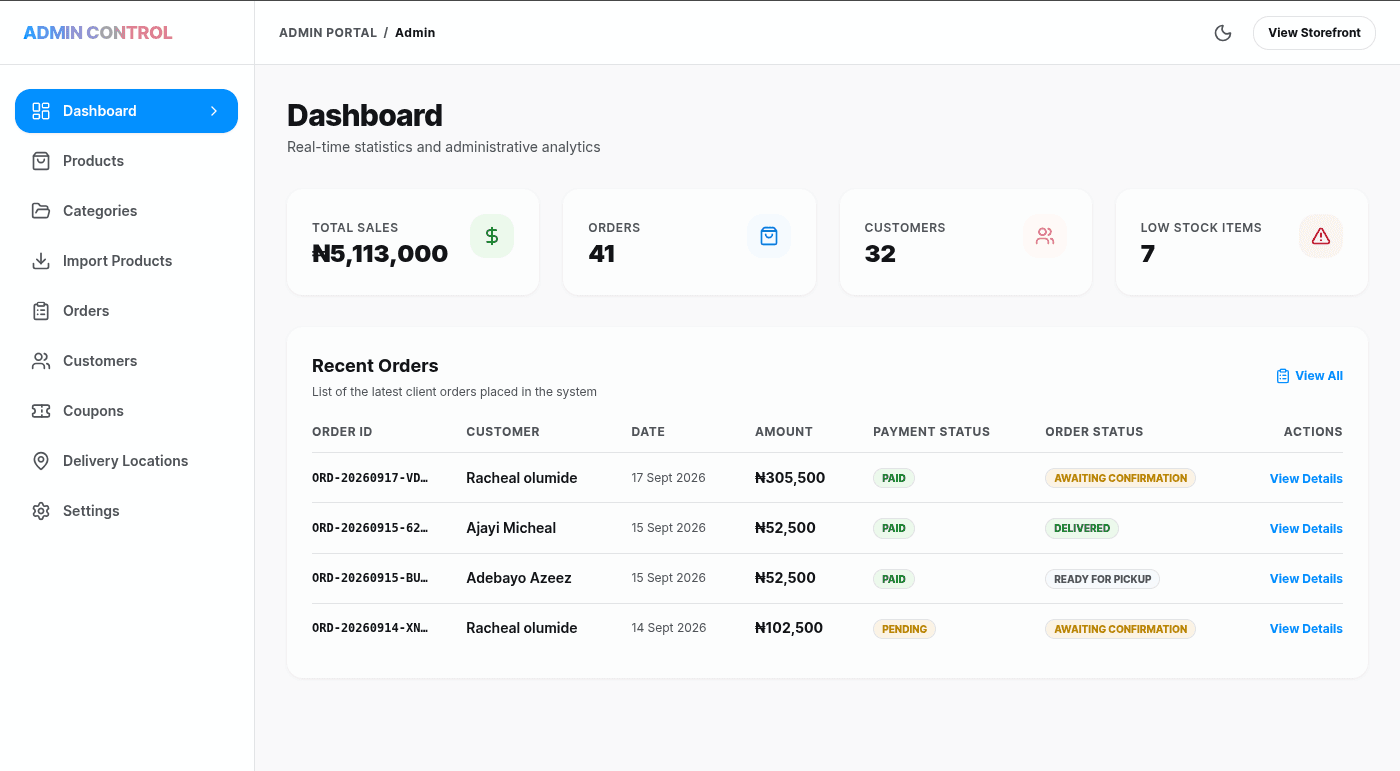Click the date 17 Sept 2026
The height and width of the screenshot is (771, 1400).
668,478
